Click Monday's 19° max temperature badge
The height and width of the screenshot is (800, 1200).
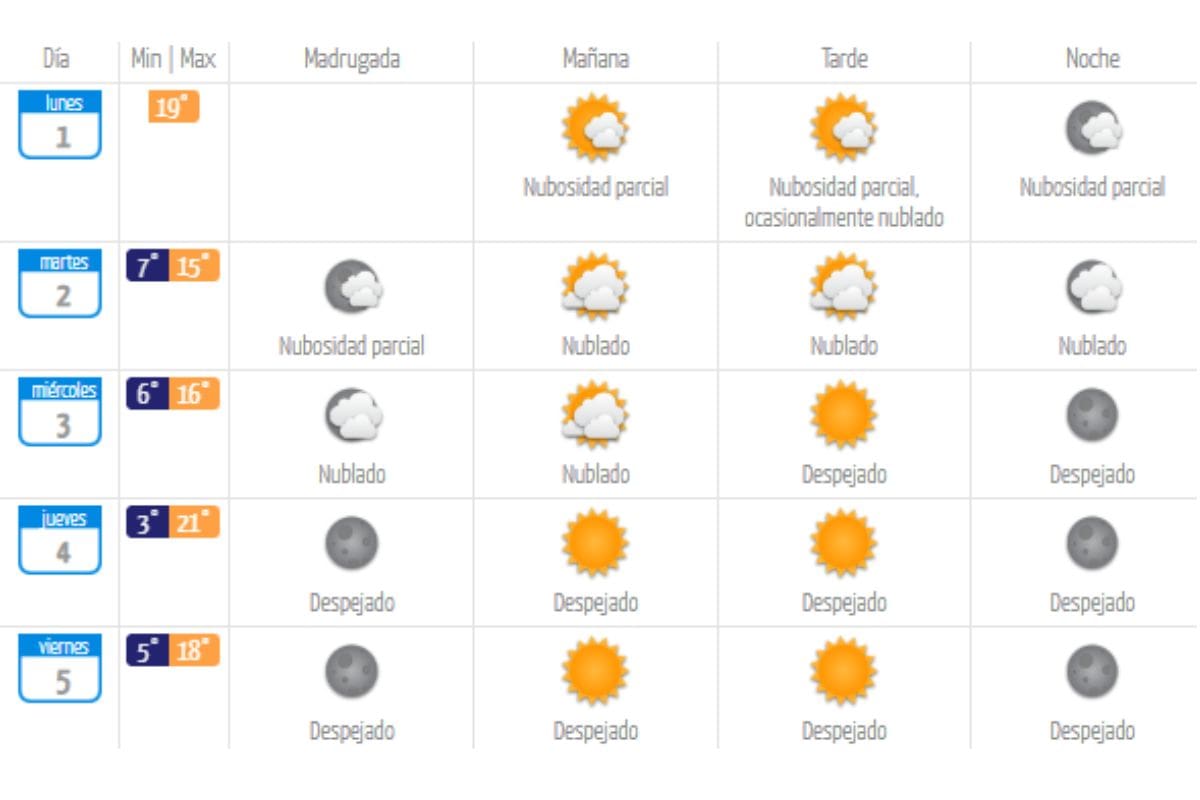coord(174,107)
